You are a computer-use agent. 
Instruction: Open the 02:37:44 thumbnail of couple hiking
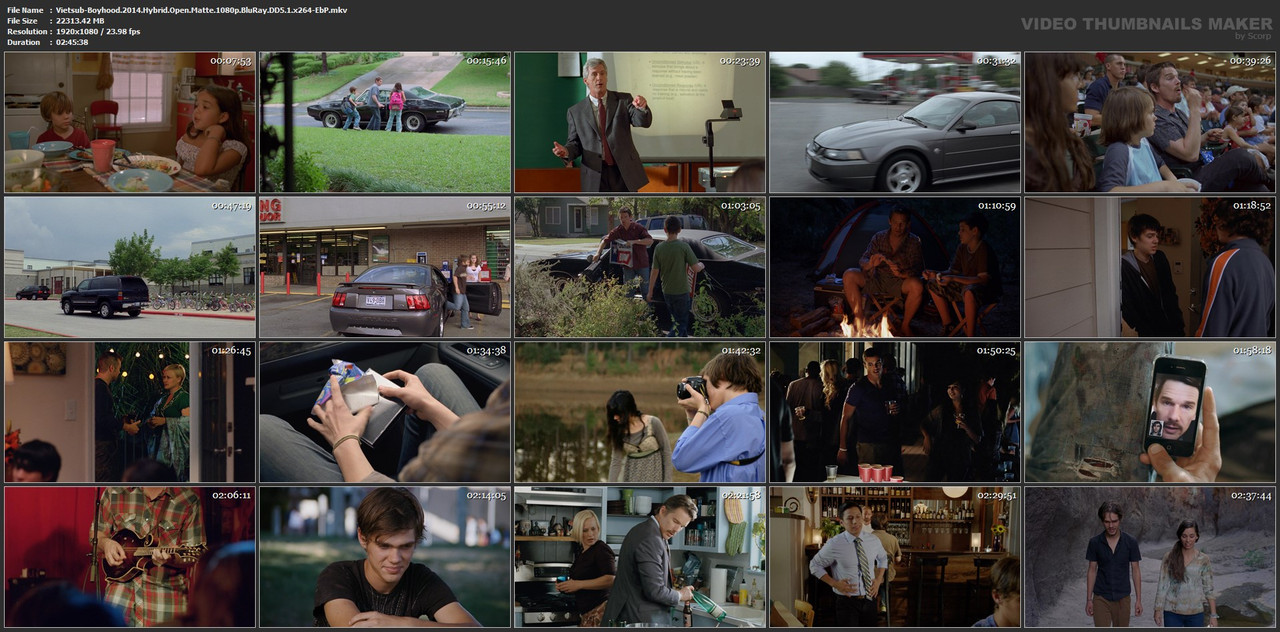[x=1150, y=557]
